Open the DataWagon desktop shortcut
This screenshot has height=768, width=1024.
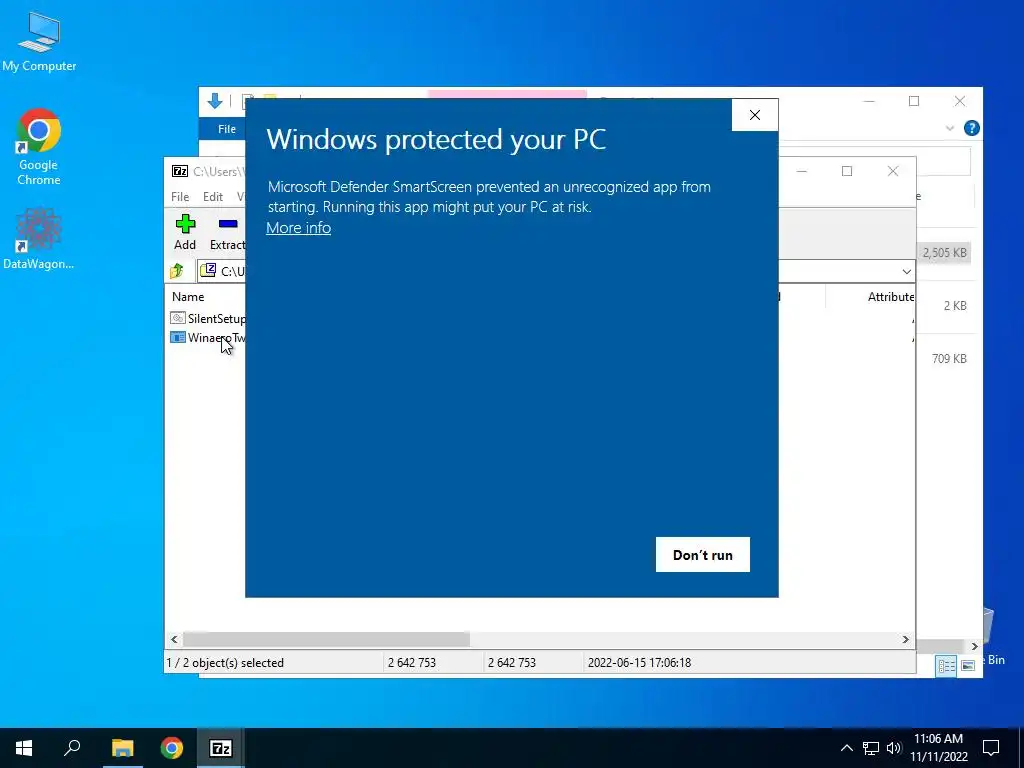[x=39, y=238]
